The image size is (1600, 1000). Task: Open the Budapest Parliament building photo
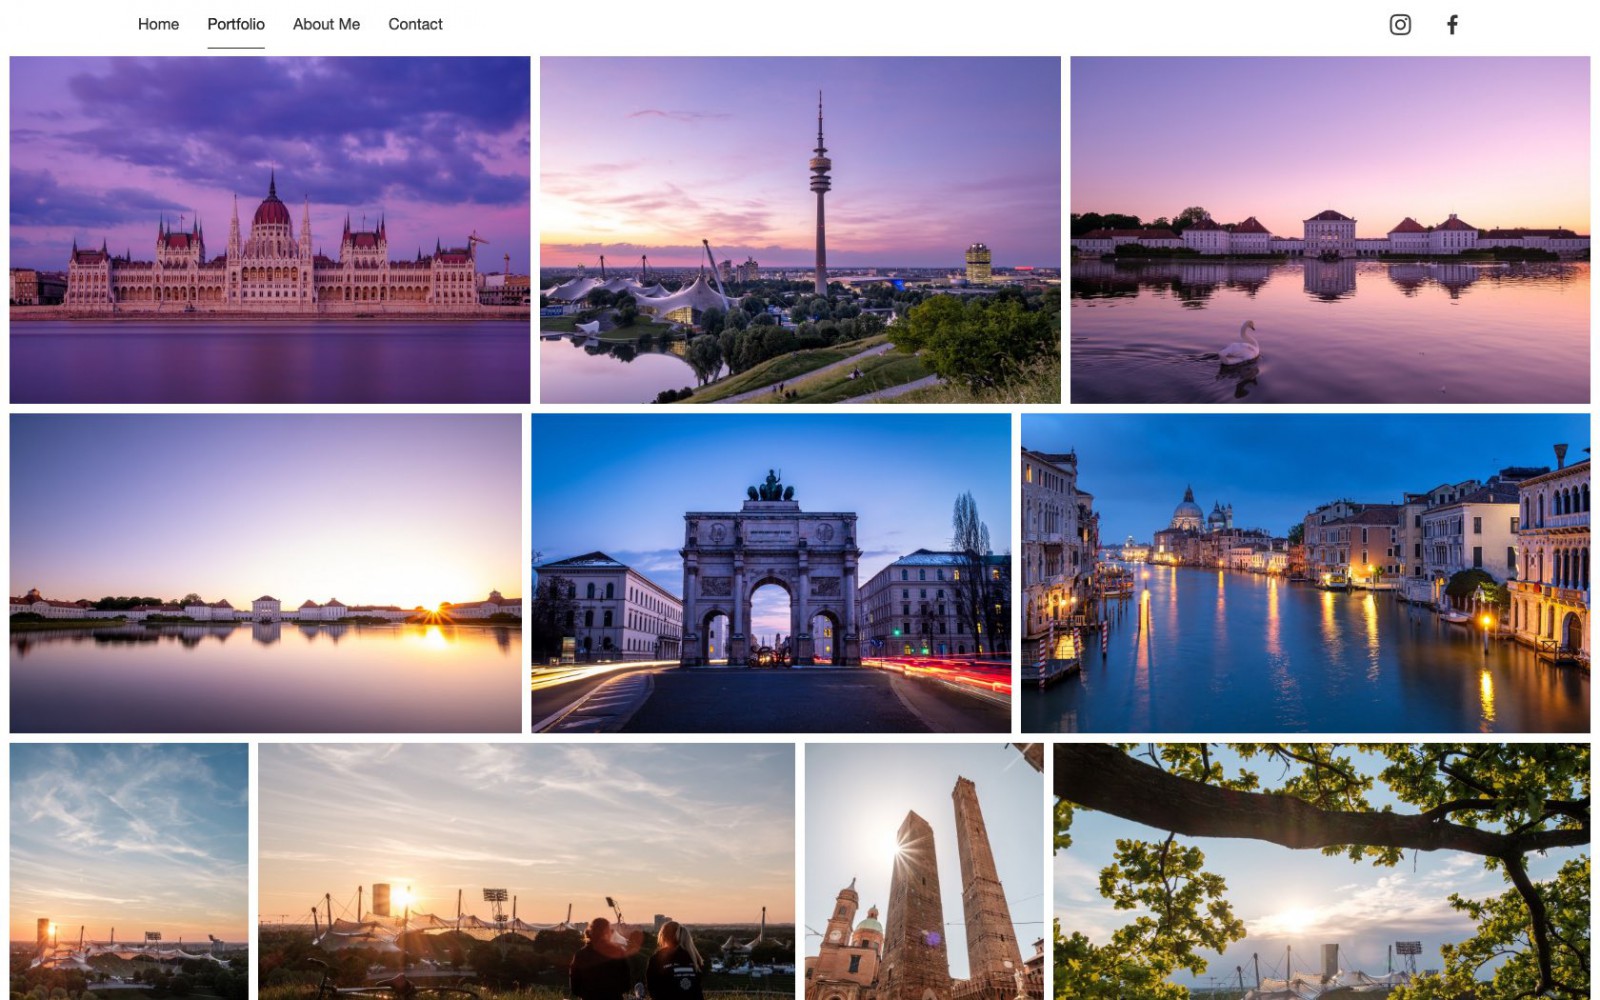[x=270, y=230]
